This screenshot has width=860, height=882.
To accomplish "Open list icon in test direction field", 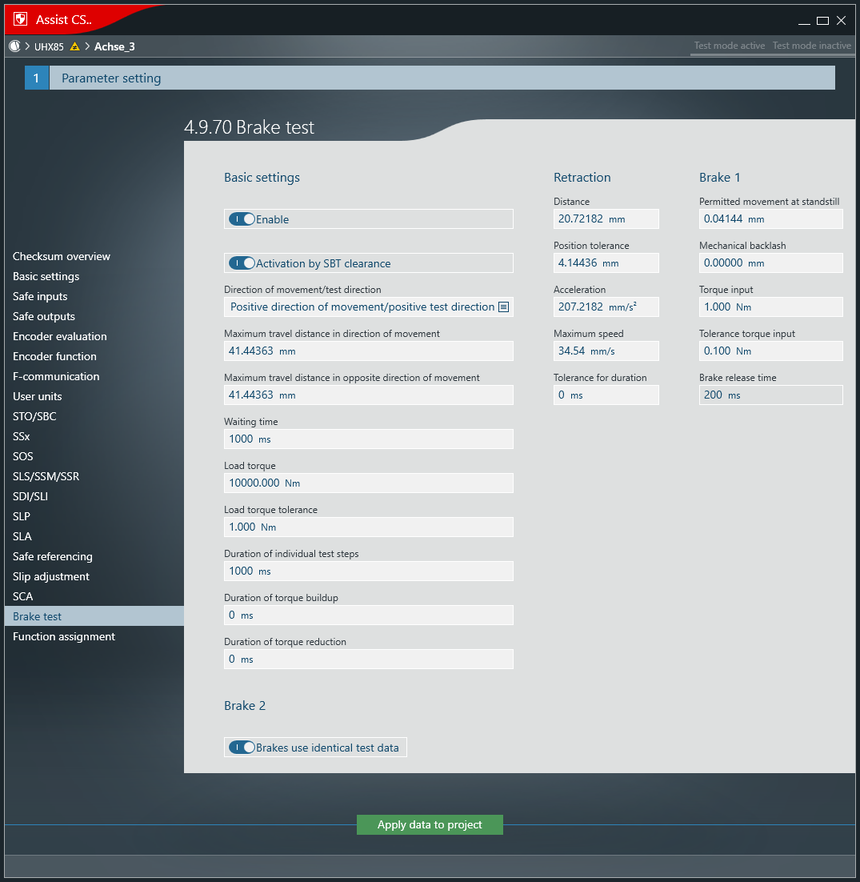I will click(x=504, y=307).
